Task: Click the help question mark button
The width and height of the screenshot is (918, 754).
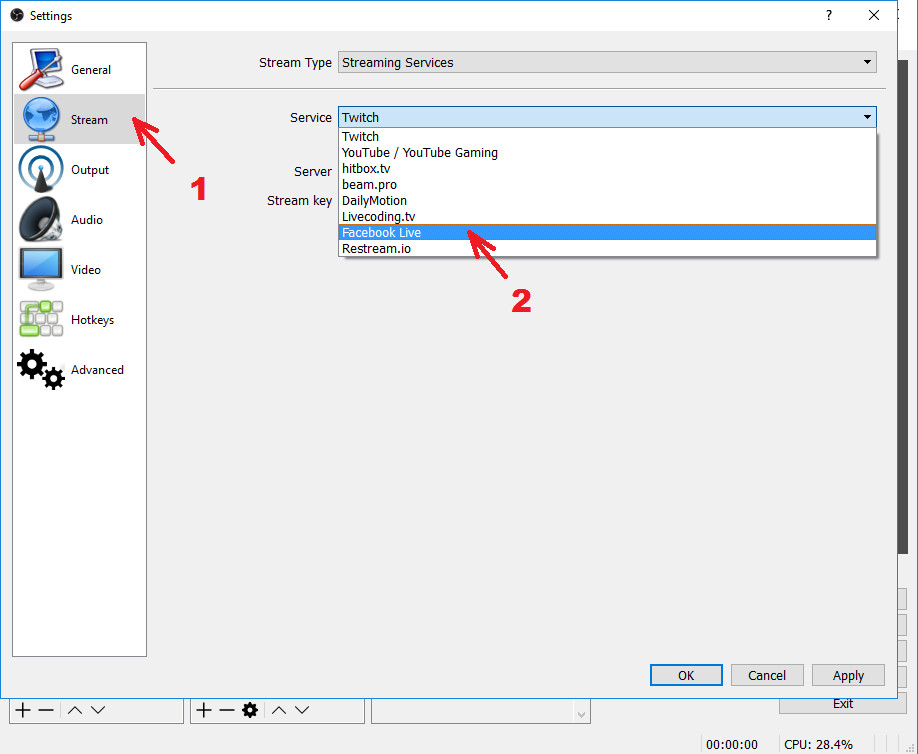Action: coord(828,15)
